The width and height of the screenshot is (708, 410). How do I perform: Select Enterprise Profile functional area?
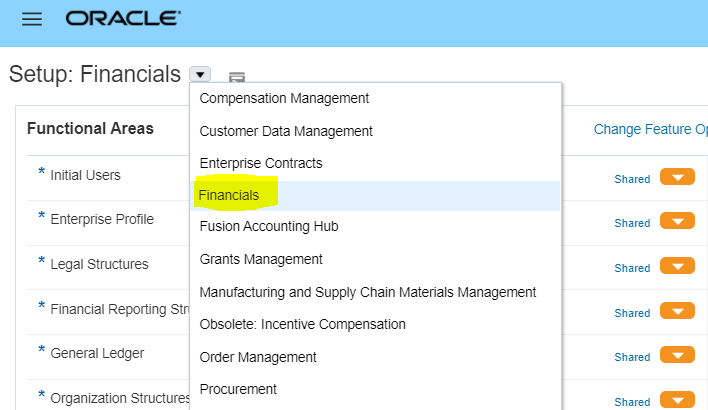(102, 219)
